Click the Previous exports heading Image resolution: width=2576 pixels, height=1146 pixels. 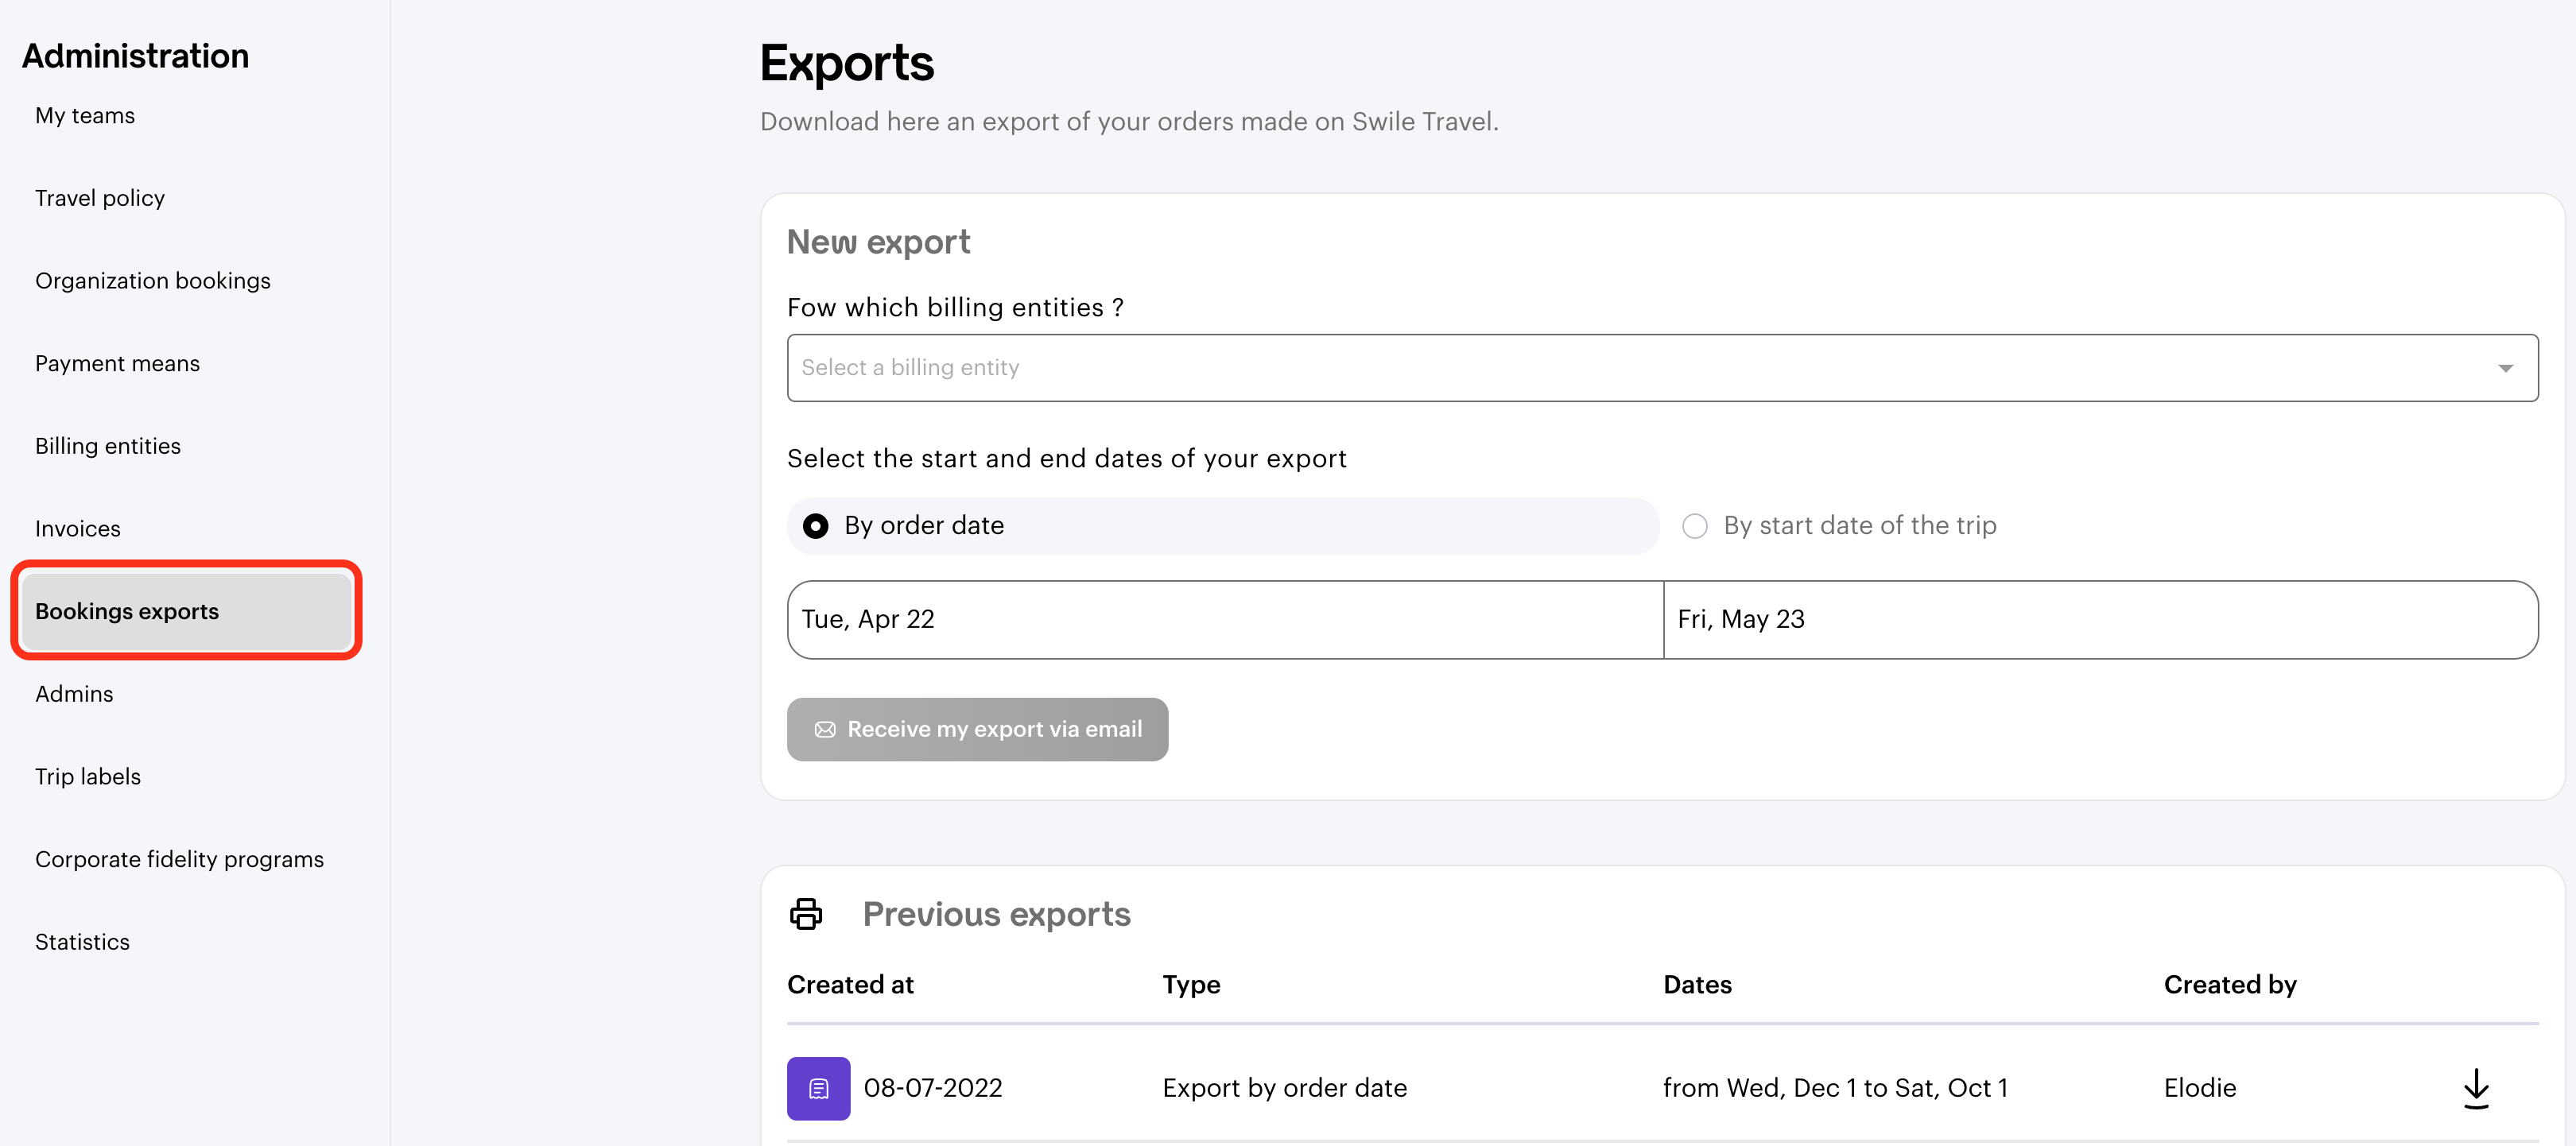pos(997,914)
